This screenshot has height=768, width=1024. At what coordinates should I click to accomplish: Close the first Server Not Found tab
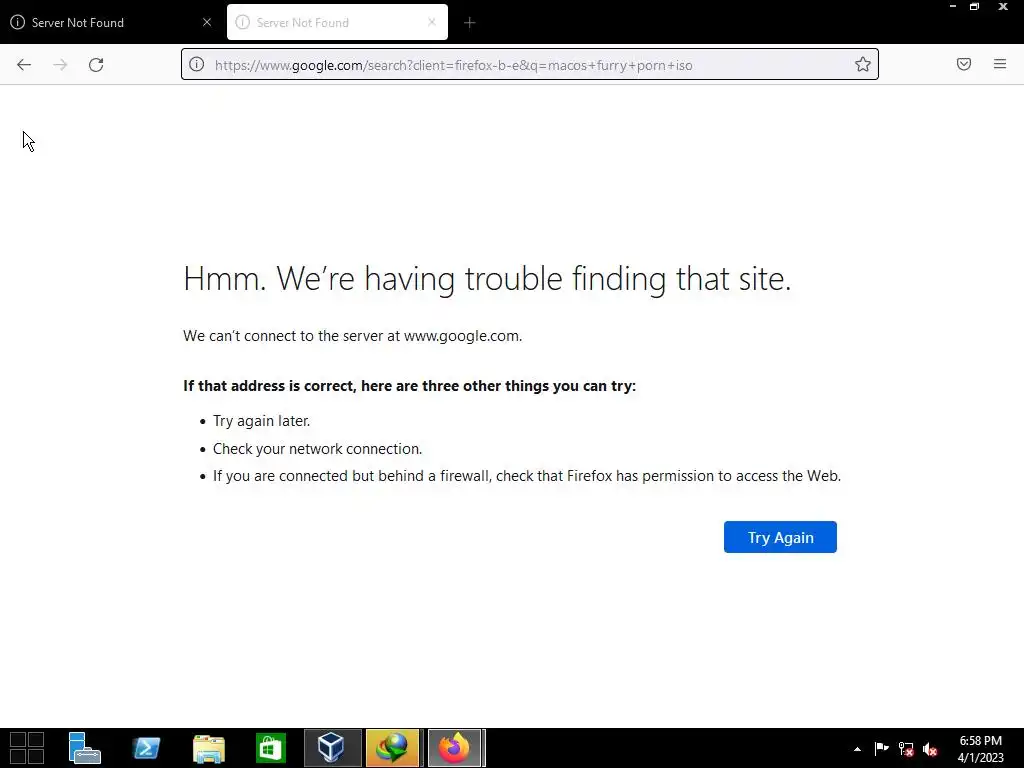tap(207, 22)
